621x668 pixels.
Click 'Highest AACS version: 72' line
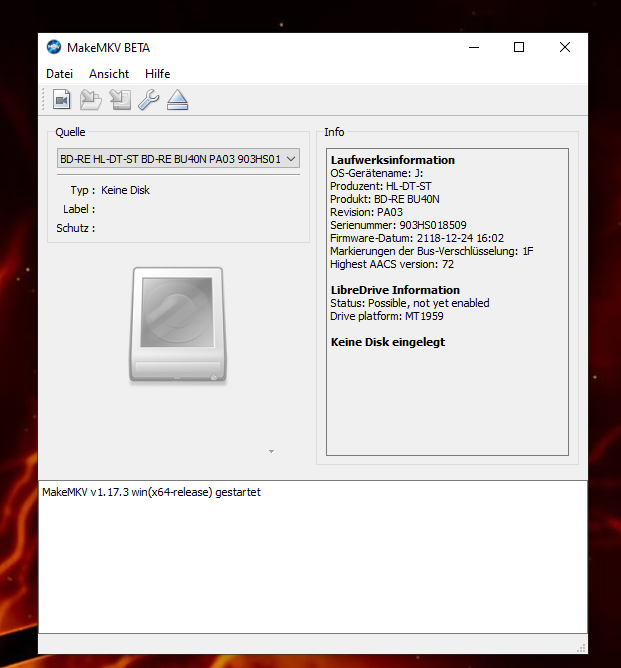tap(392, 264)
